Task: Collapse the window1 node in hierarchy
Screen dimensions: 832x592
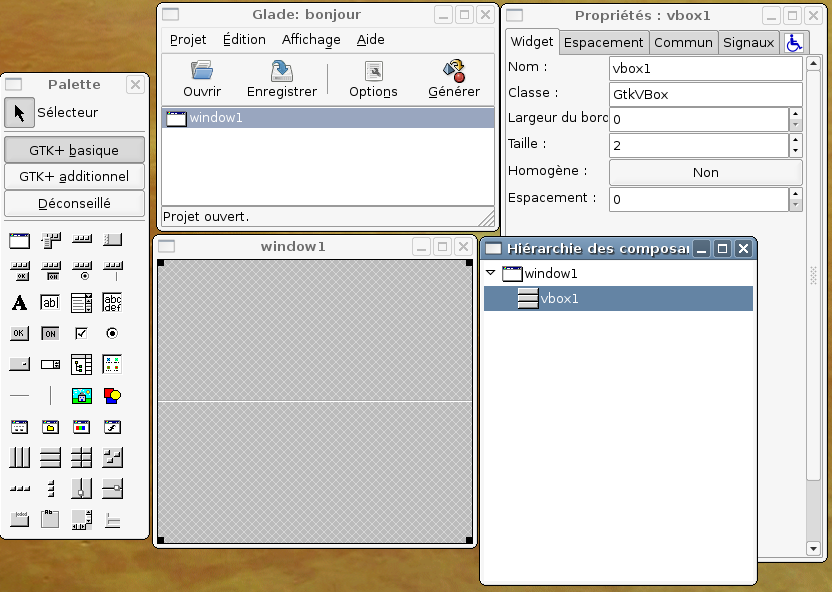Action: click(491, 273)
